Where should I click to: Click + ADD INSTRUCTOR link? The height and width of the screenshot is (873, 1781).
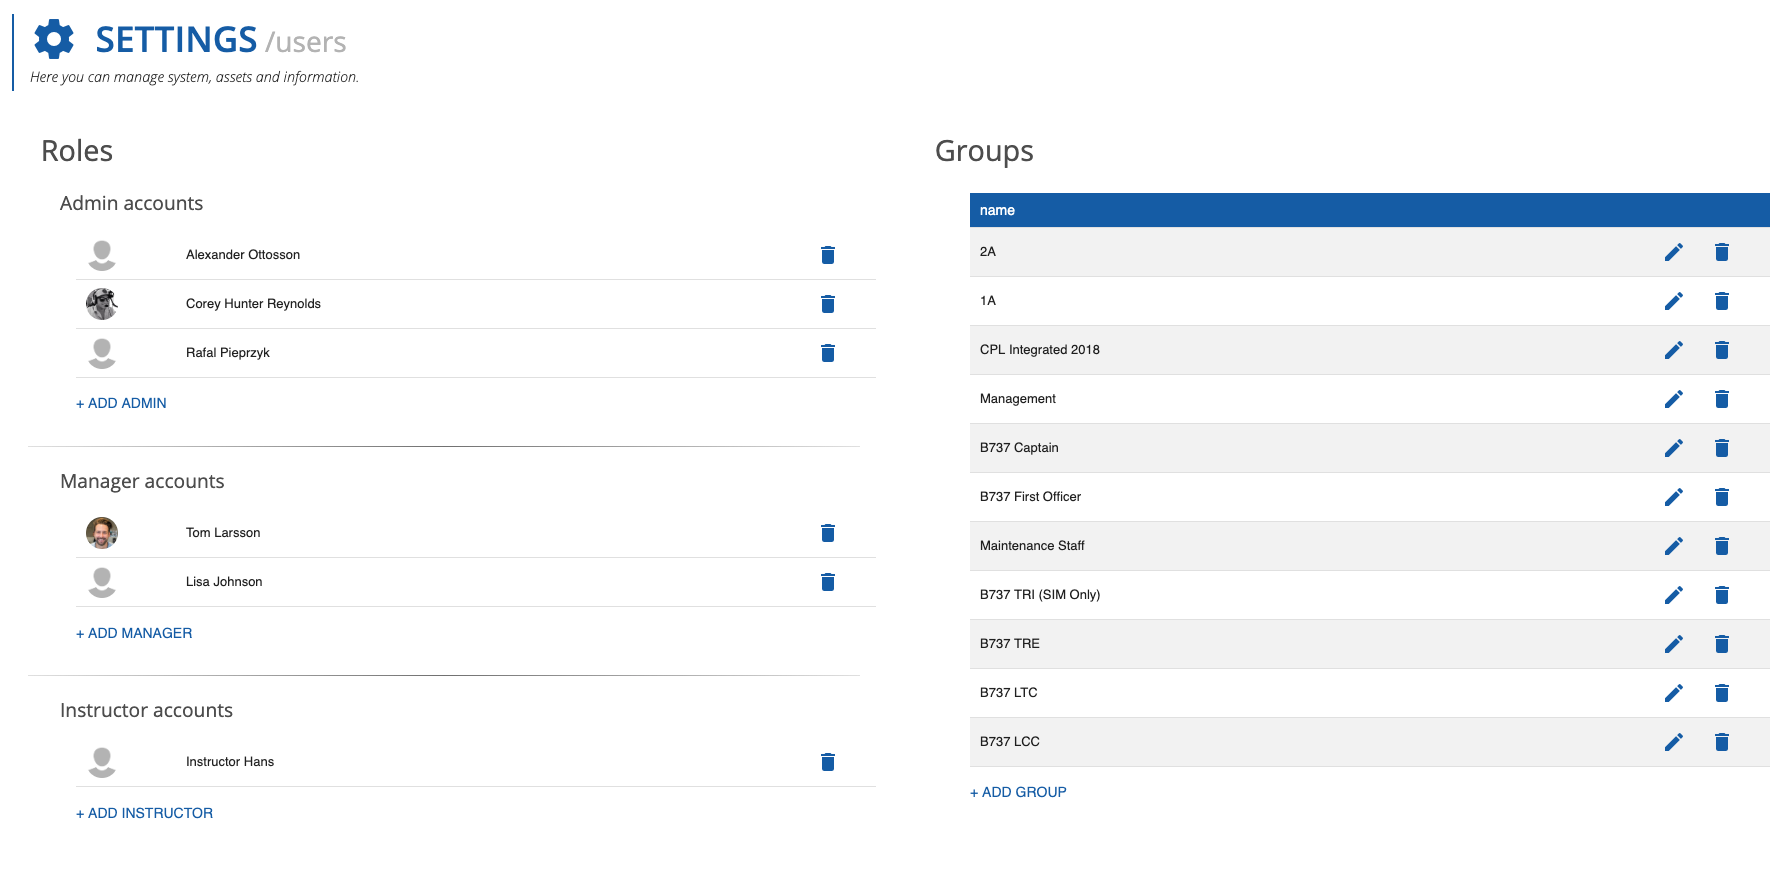(144, 813)
